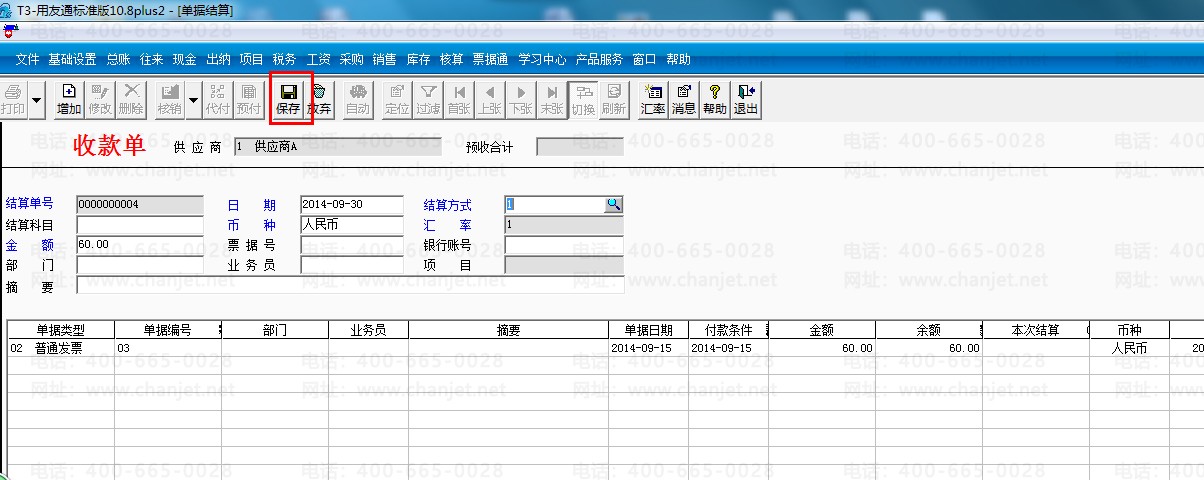Open the 出纳 menu
Screen dimensions: 1204x480
218,59
